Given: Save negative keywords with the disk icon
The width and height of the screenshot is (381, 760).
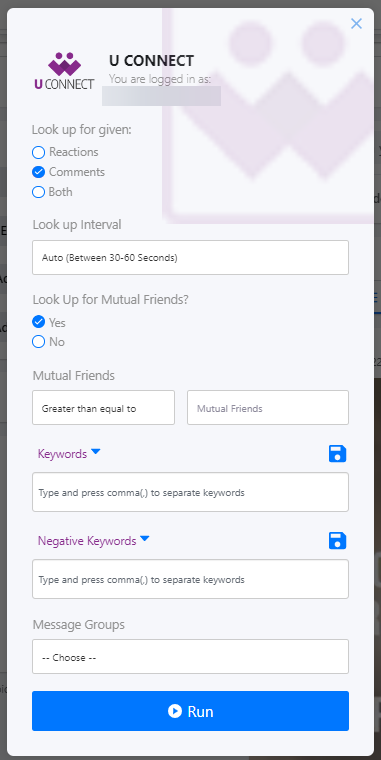Looking at the screenshot, I should [x=337, y=540].
